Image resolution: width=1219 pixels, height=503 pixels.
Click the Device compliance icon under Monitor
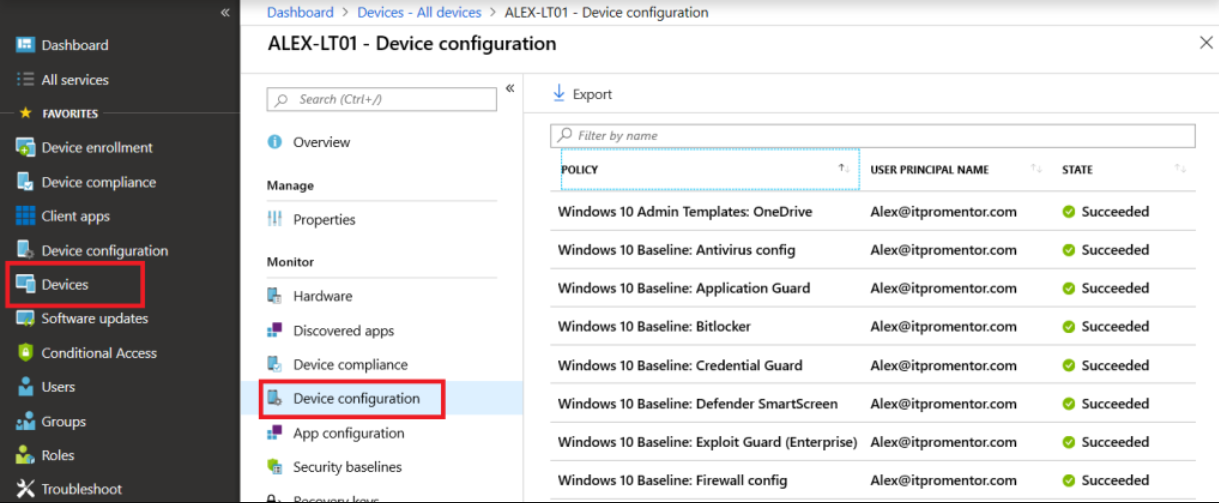275,364
